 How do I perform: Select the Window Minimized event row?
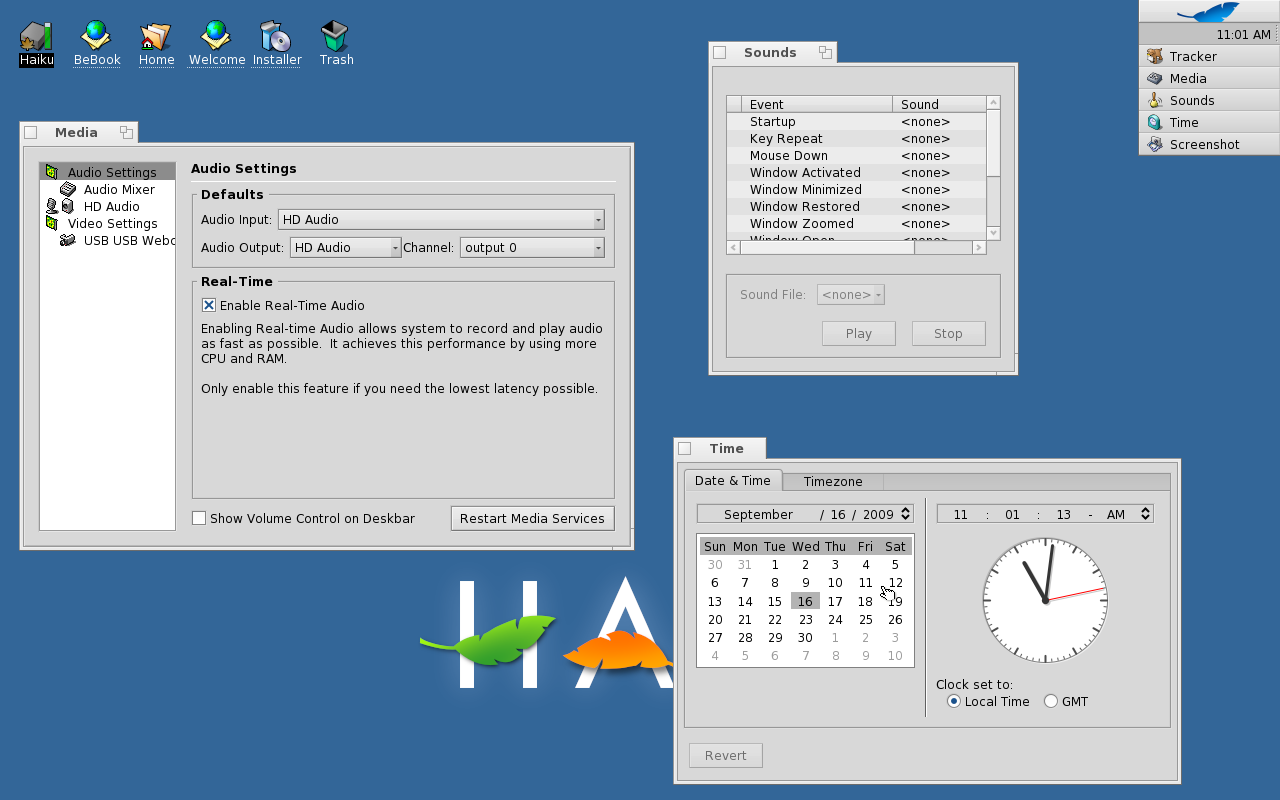pyautogui.click(x=856, y=189)
